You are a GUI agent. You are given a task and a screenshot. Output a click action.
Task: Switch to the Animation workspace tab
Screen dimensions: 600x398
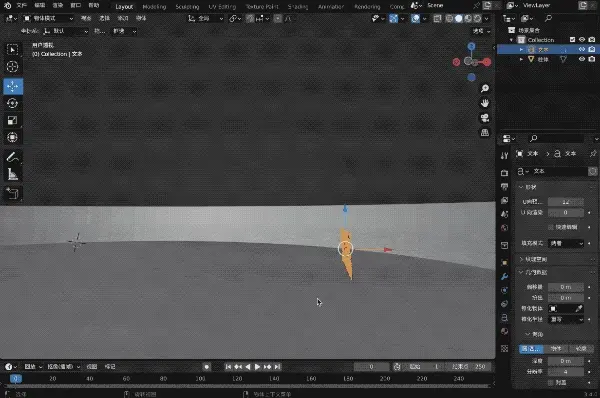pyautogui.click(x=331, y=7)
